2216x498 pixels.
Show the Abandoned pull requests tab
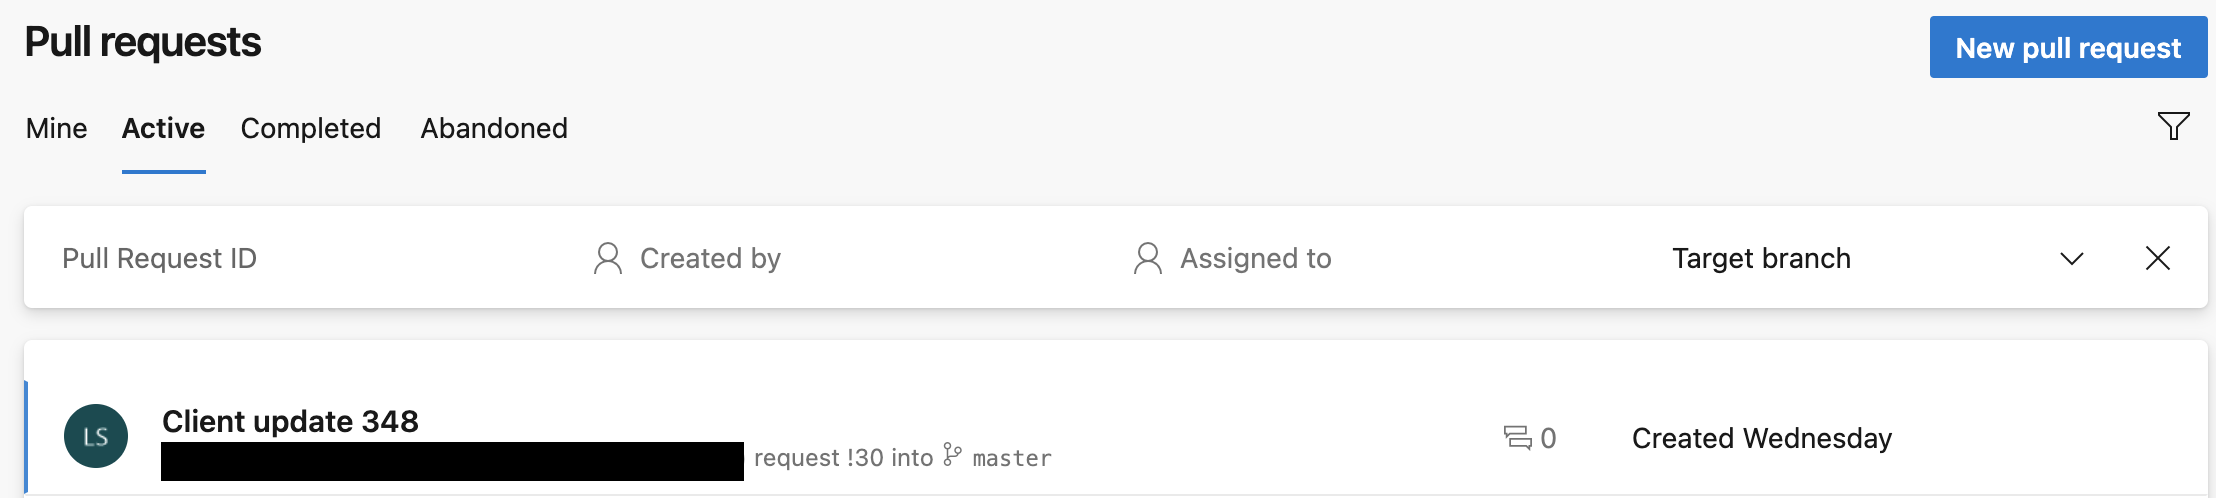coord(494,128)
